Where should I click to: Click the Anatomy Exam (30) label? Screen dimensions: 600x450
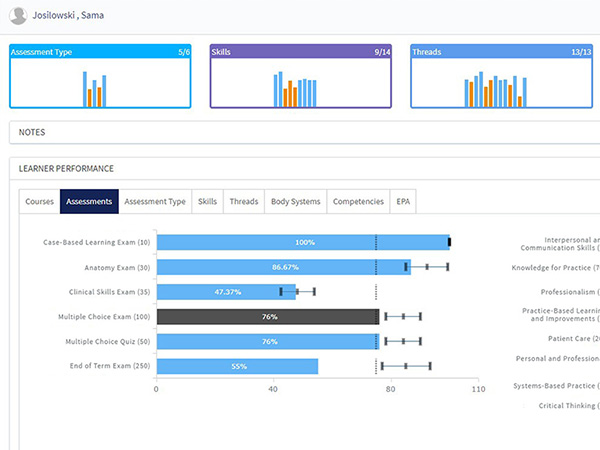[117, 267]
